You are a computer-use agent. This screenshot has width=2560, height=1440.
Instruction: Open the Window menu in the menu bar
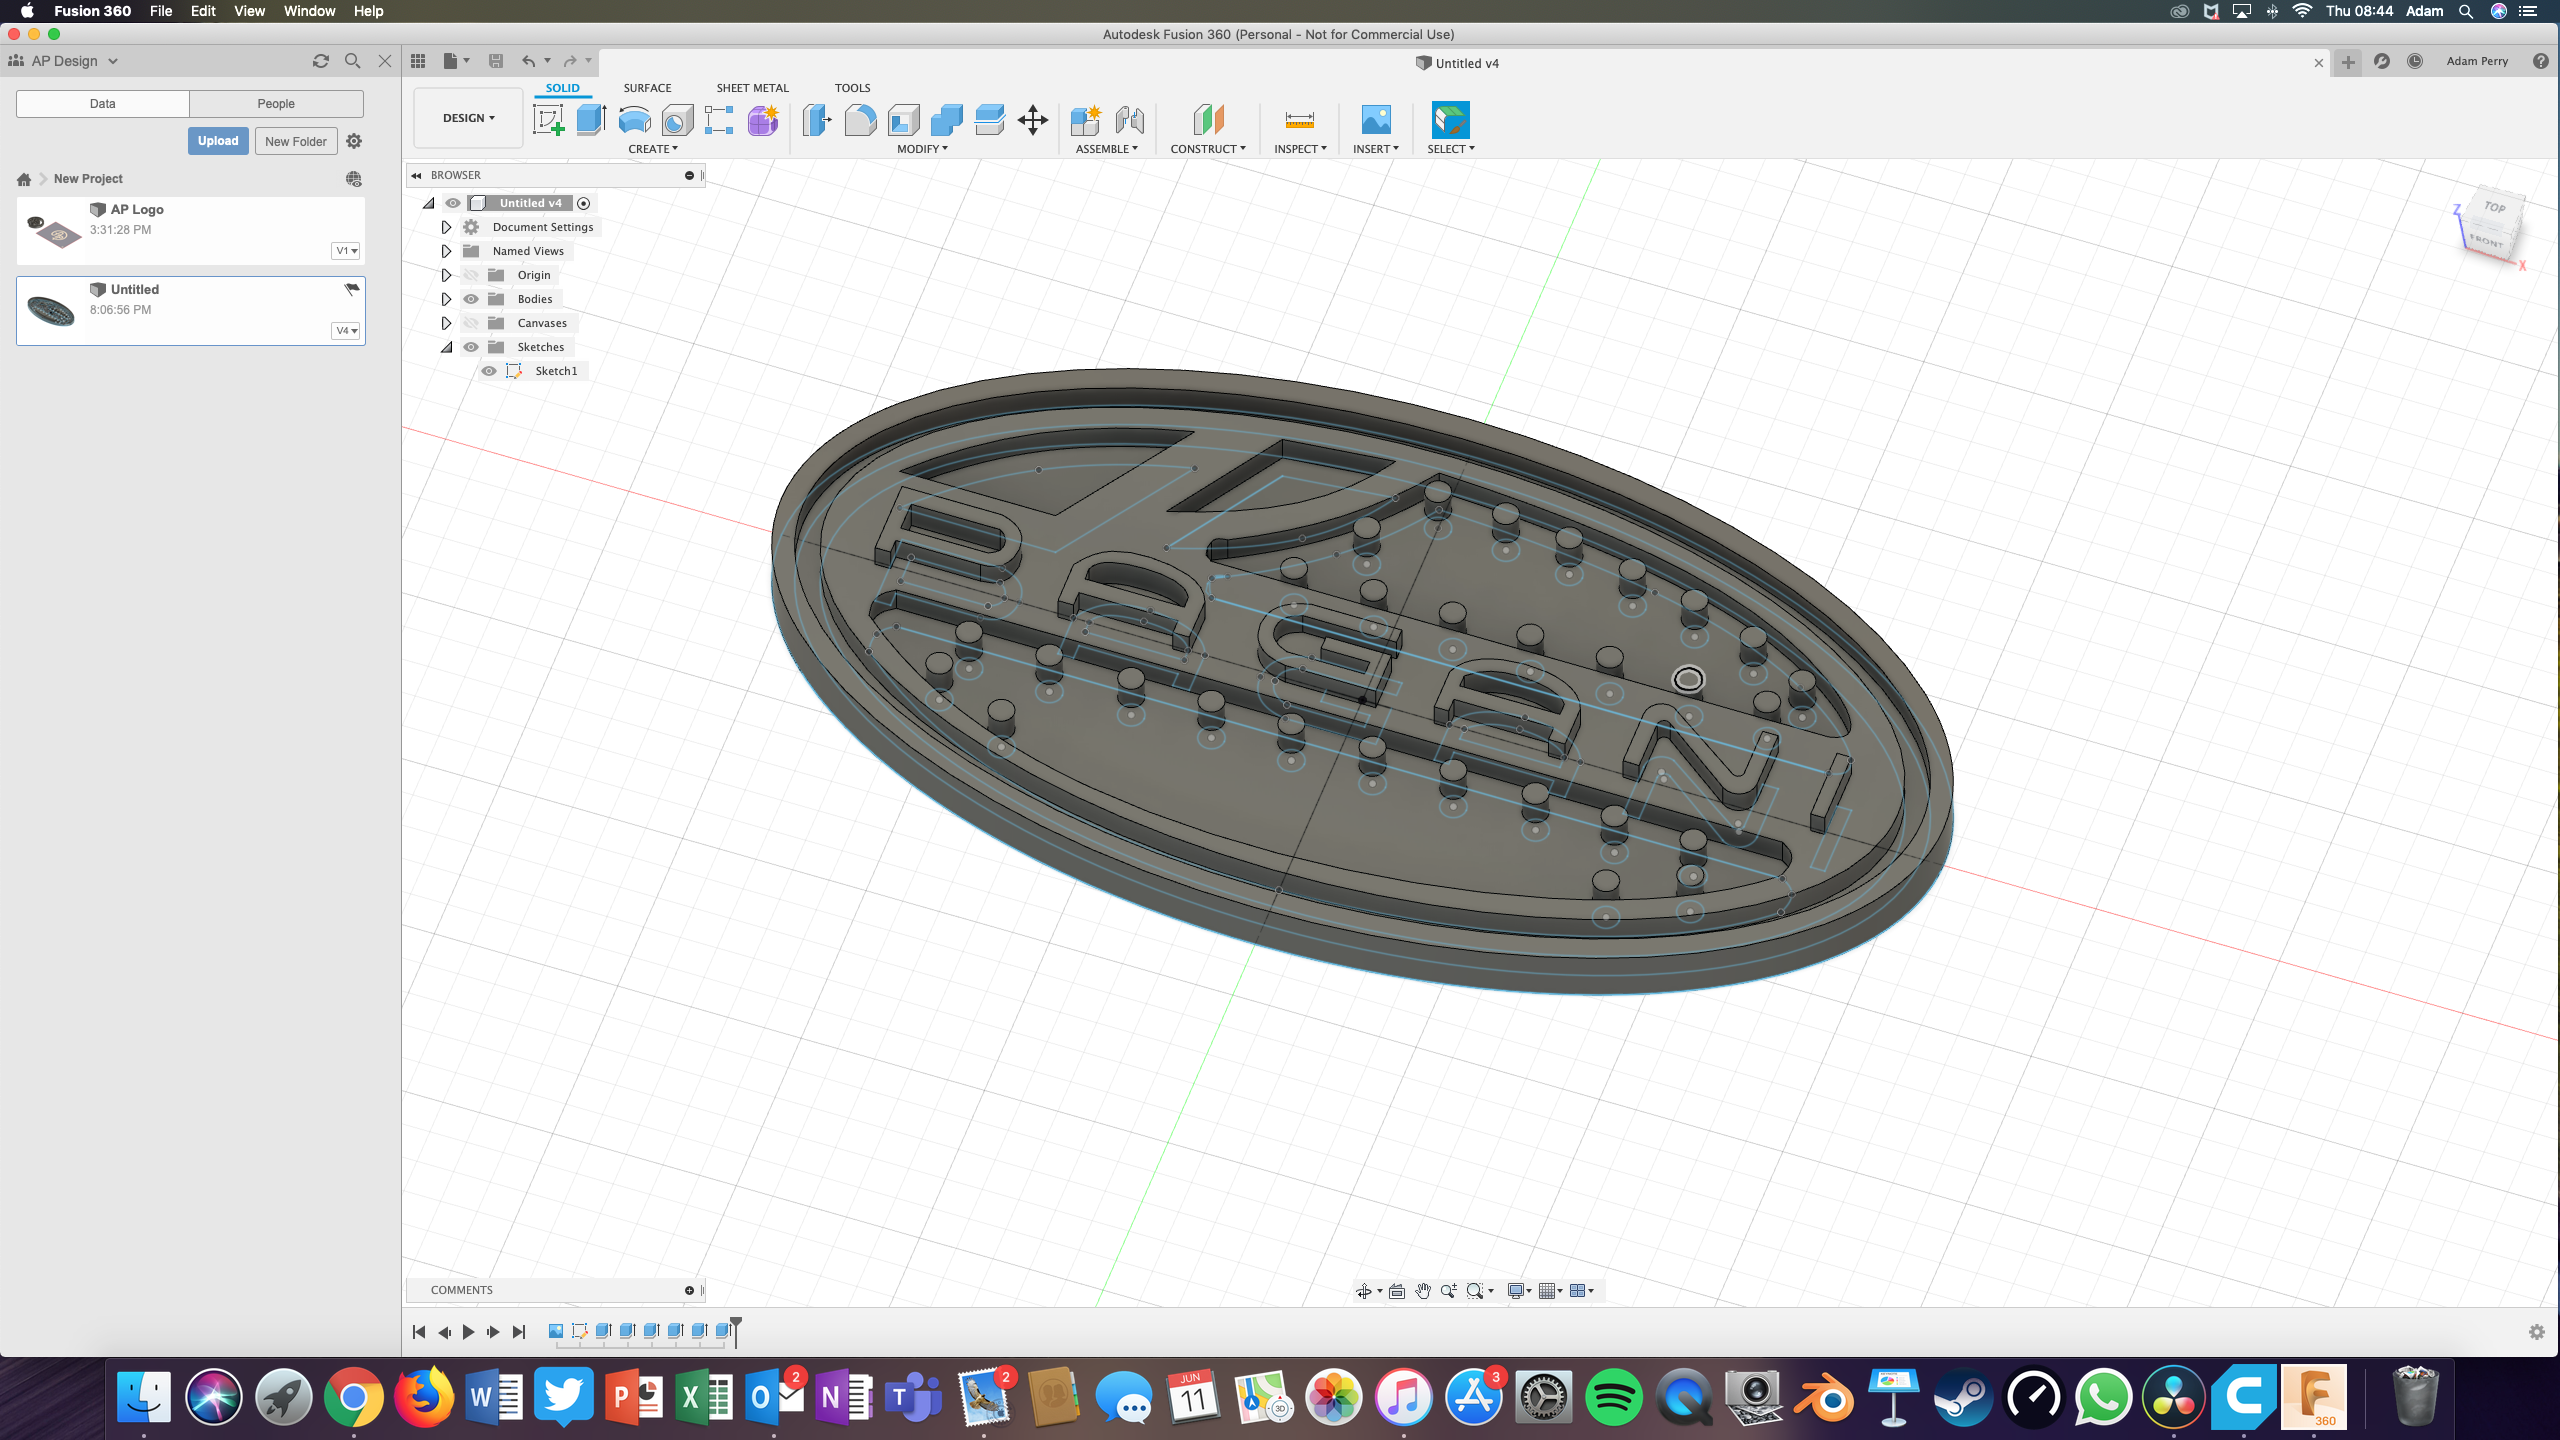(309, 11)
